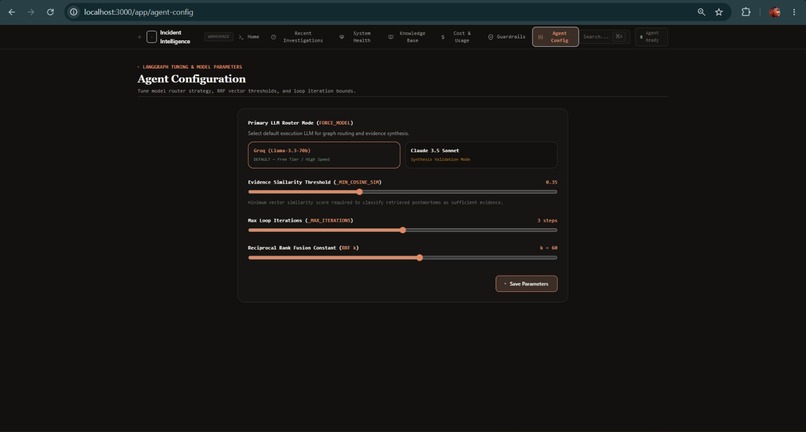Go back using the browser back arrow
Screen dimensions: 806x432
coord(12,12)
